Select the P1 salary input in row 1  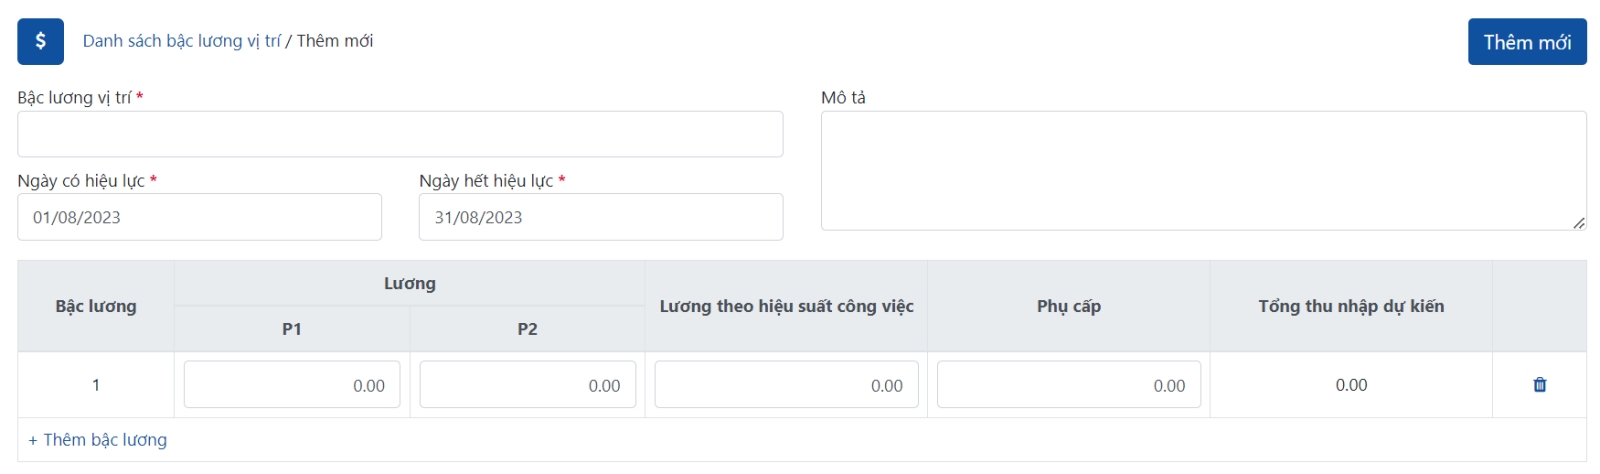(292, 385)
